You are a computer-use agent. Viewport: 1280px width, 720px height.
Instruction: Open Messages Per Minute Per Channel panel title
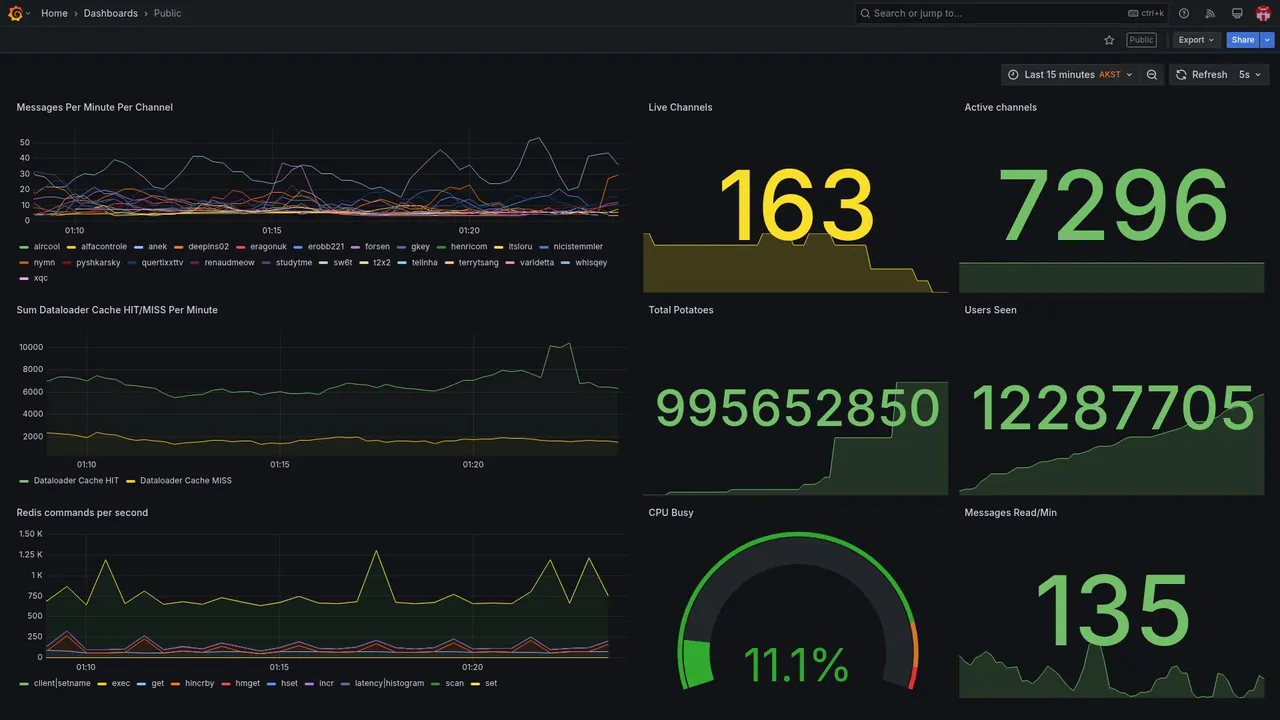94,107
